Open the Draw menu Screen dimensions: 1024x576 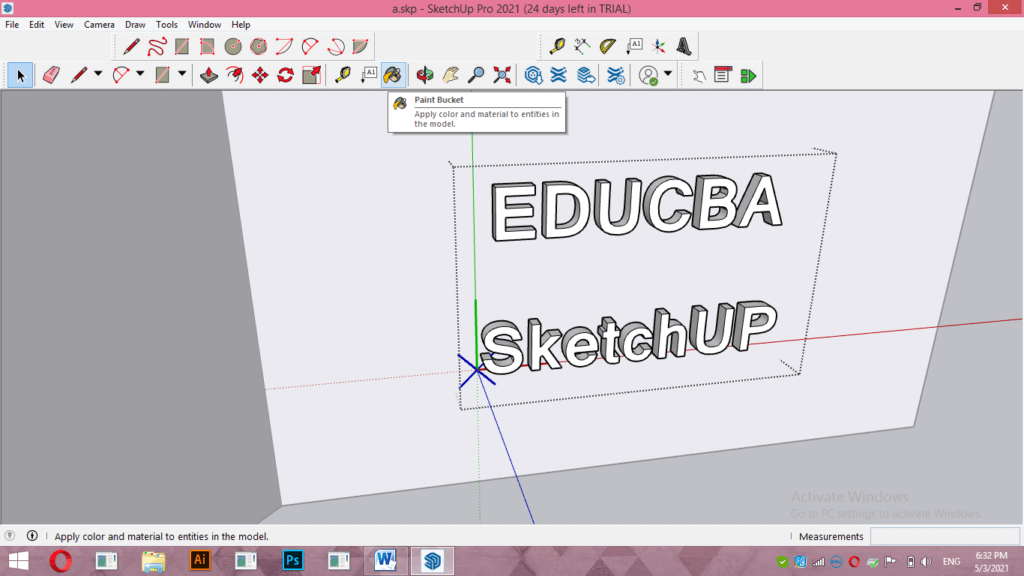(135, 24)
